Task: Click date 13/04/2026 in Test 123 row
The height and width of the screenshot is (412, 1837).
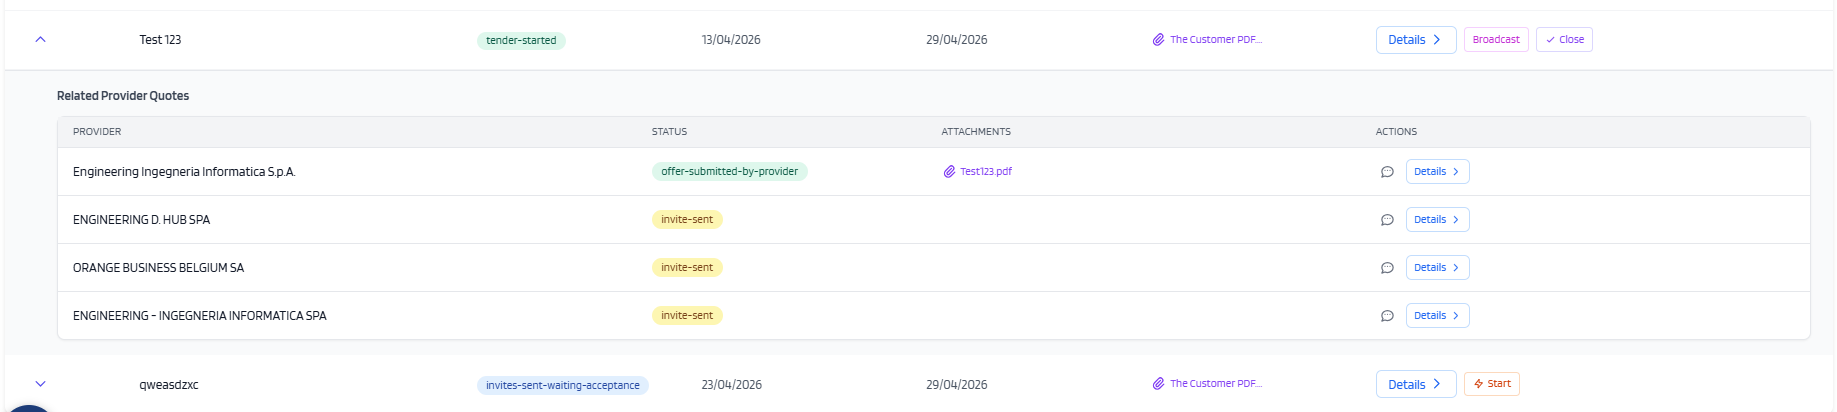Action: click(x=731, y=40)
